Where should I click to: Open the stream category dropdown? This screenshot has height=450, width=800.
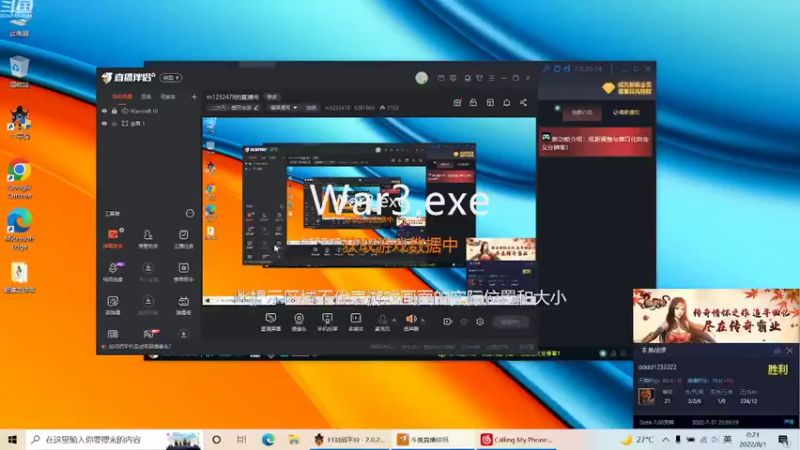point(284,108)
